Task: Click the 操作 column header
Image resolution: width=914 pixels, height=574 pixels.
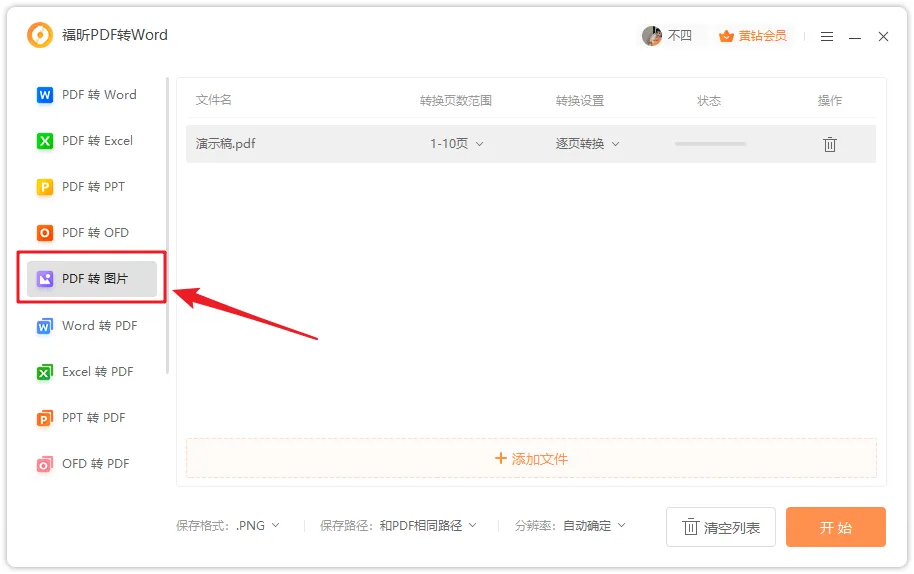Action: 829,100
